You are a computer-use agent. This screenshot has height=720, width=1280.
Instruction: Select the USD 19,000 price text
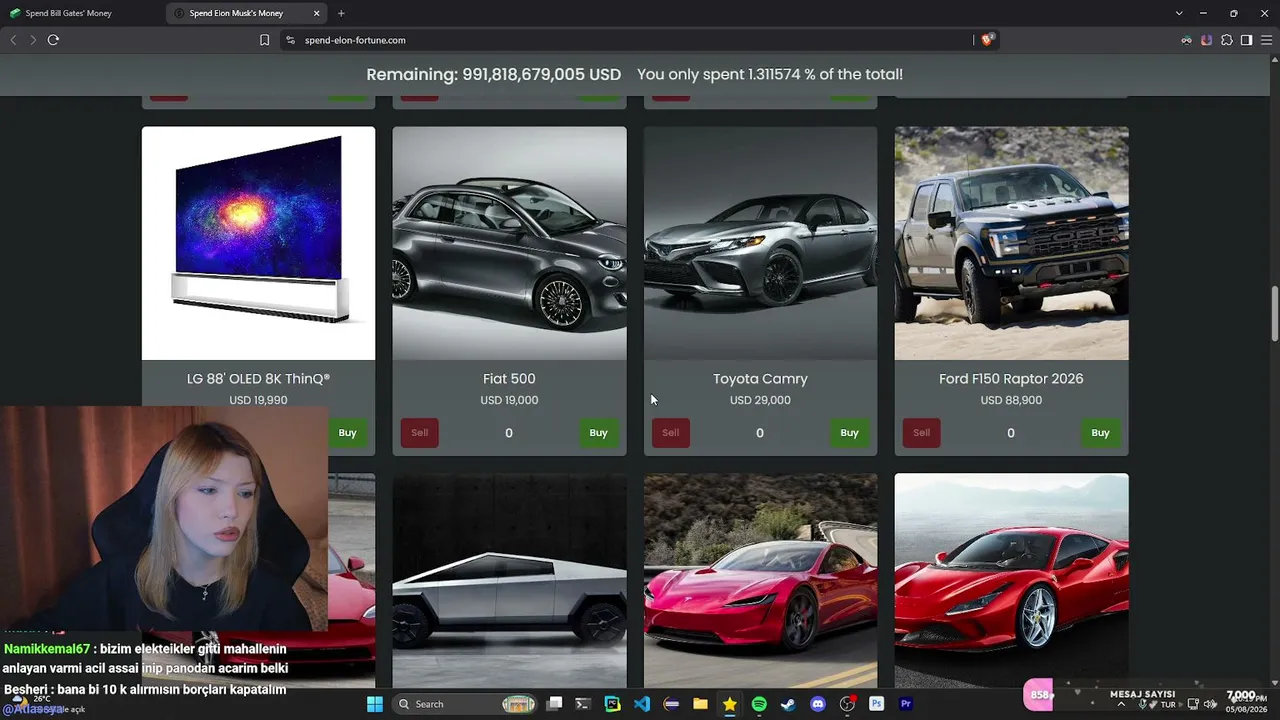click(x=509, y=400)
